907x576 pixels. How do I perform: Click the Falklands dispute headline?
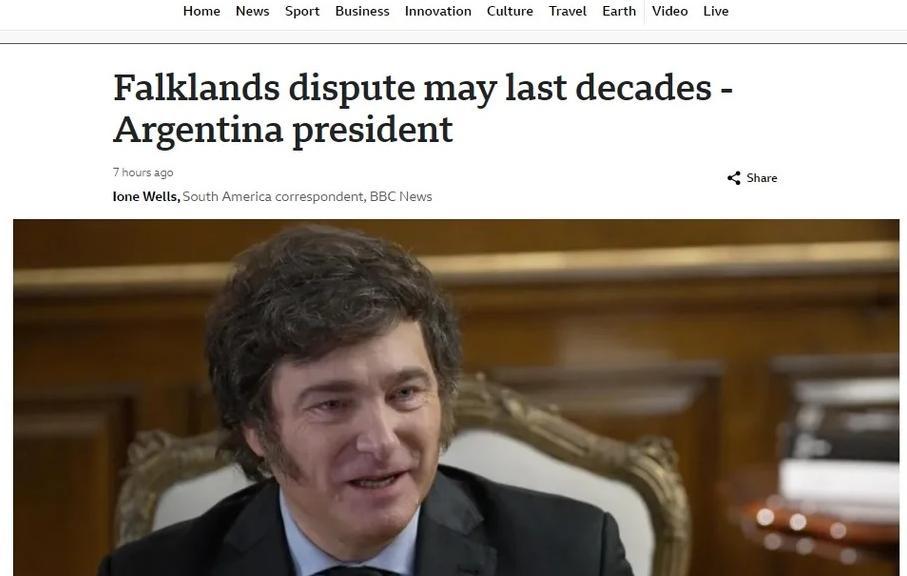pyautogui.click(x=423, y=108)
